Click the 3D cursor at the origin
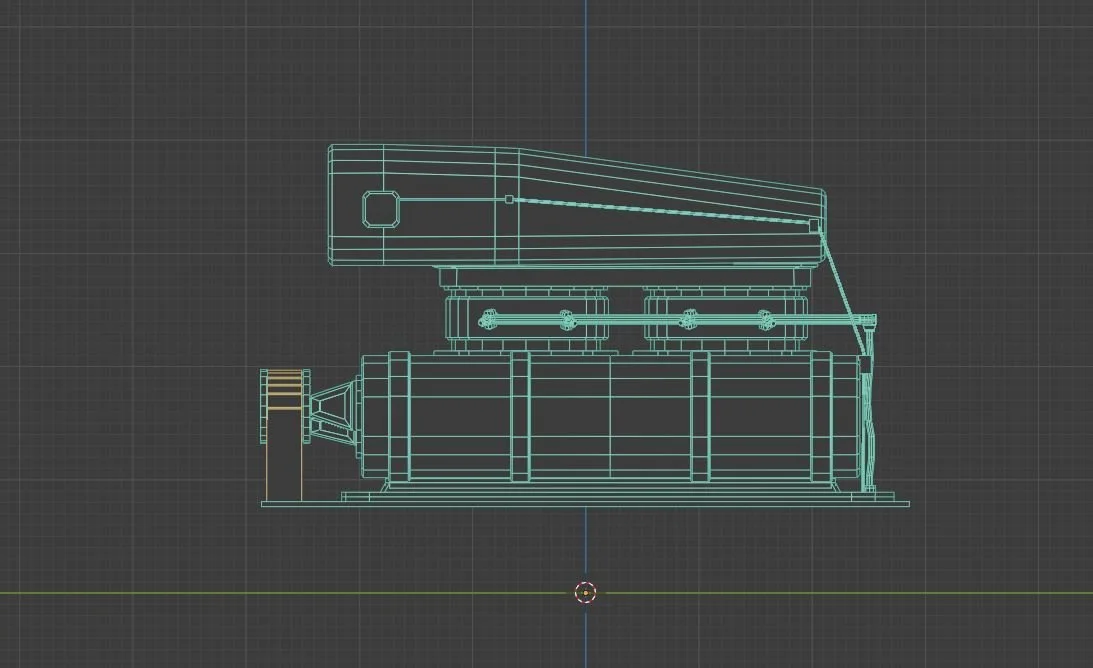Viewport: 1093px width, 668px height. pos(586,593)
